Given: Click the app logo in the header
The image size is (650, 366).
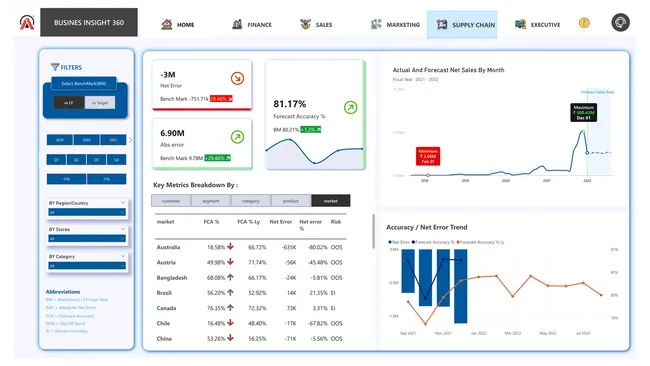Looking at the screenshot, I should 27,22.
